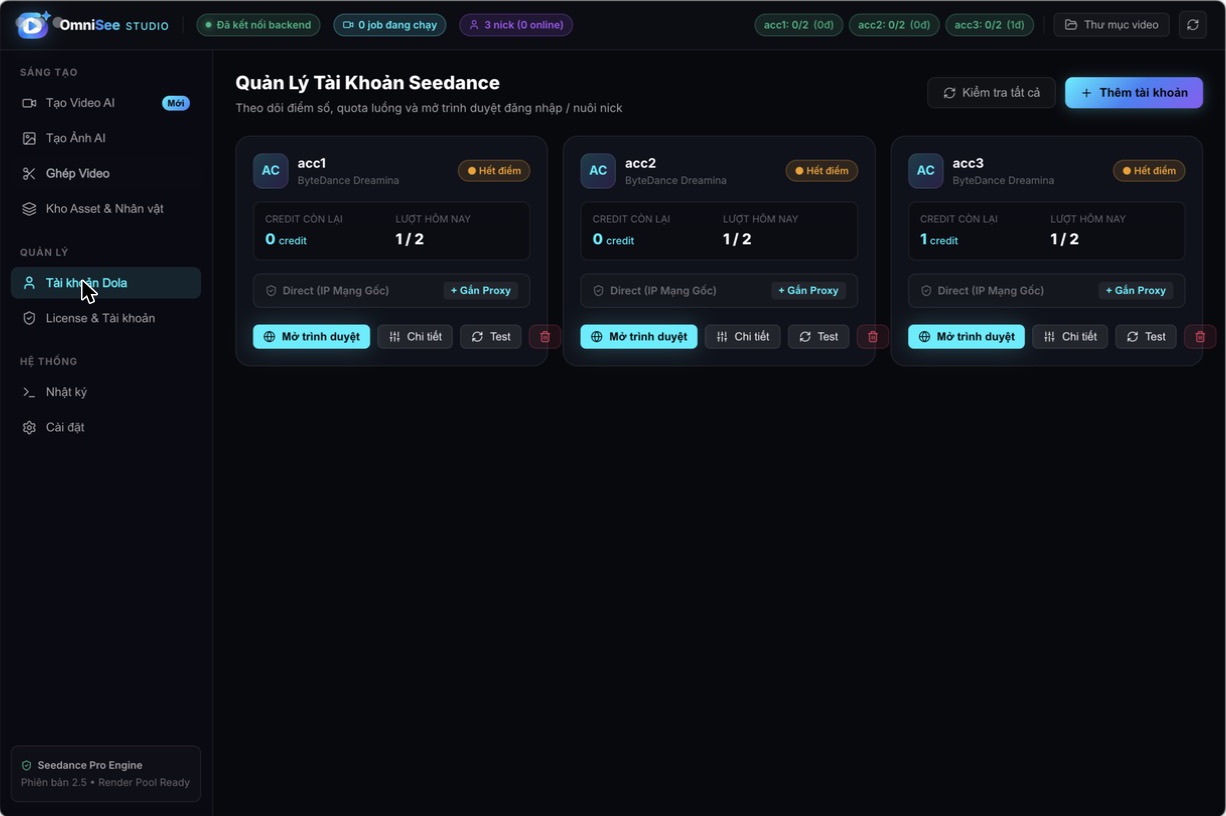The width and height of the screenshot is (1226, 816).
Task: Open Tạo Video AI in sidebar
Action: pos(106,103)
